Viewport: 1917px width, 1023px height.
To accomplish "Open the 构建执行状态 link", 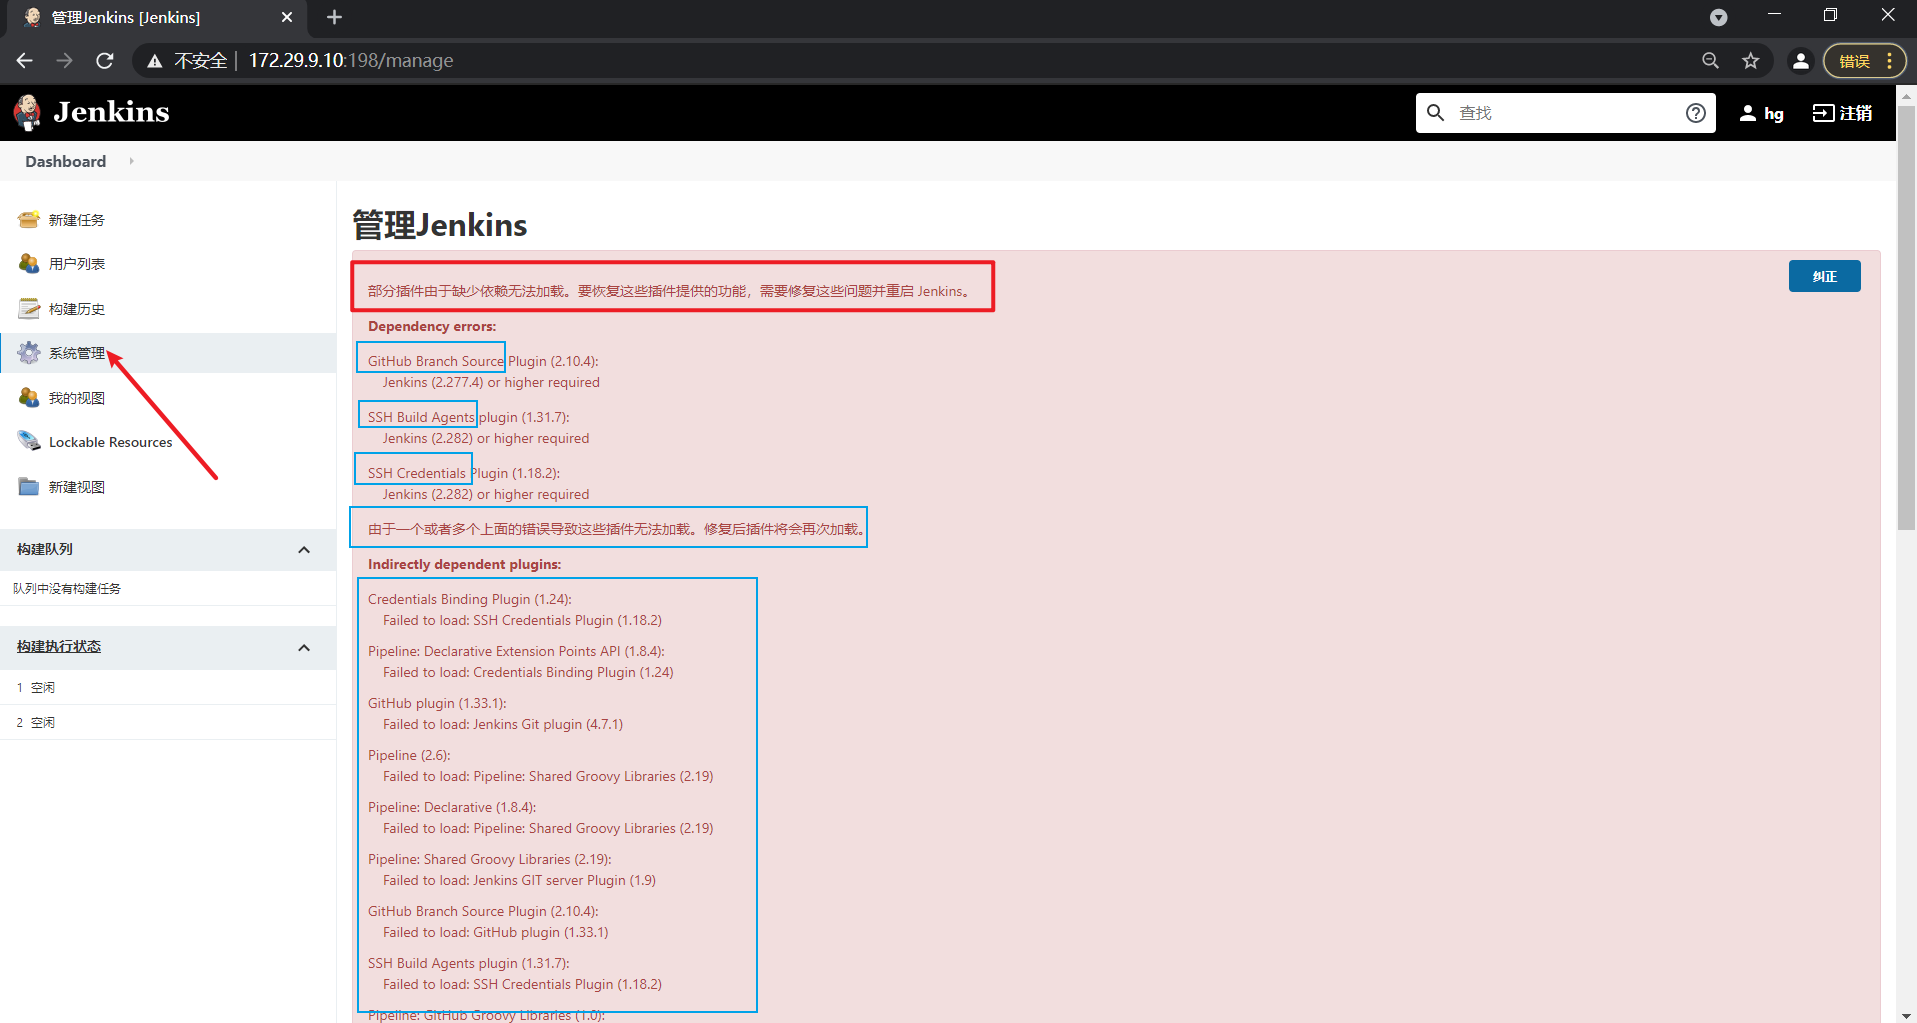I will click(59, 647).
